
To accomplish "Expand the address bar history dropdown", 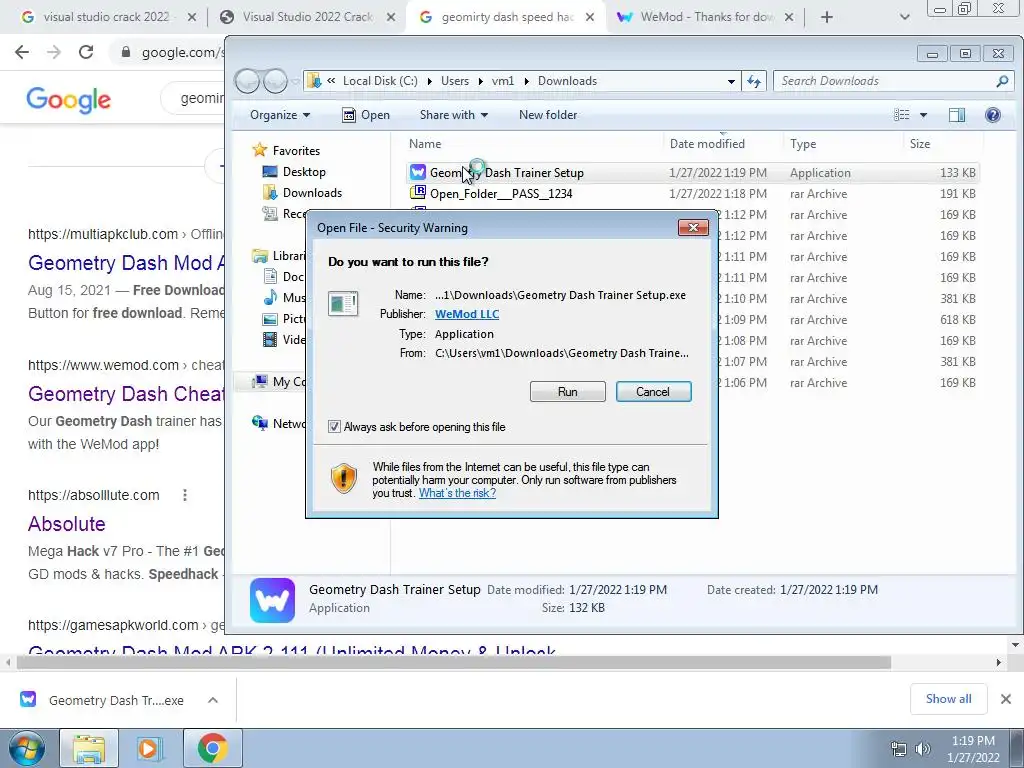I will click(x=731, y=81).
